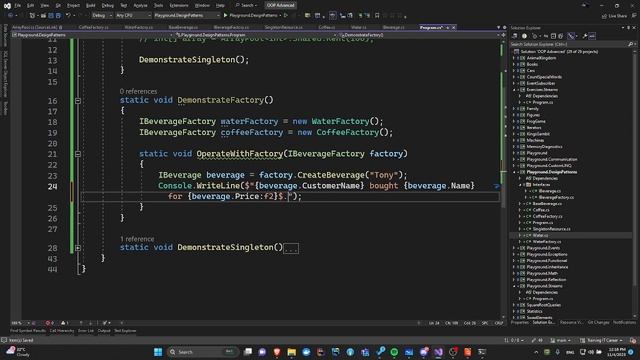Open startup project Playground.DesignPatterns dropdown
The width and height of the screenshot is (640, 360).
coord(187,16)
